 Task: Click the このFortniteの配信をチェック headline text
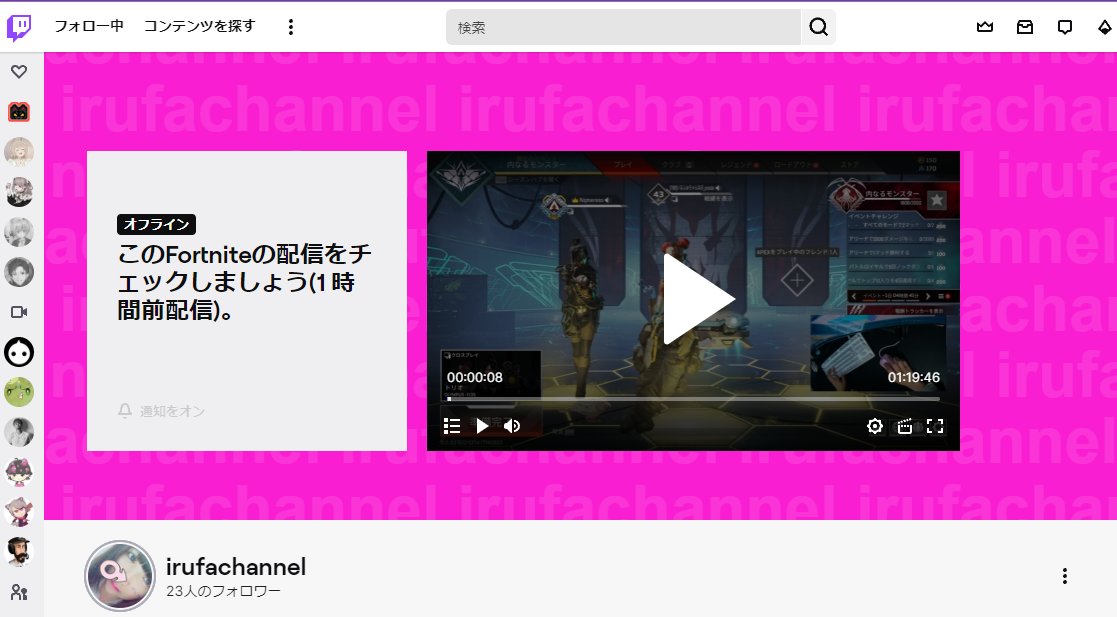coord(244,282)
